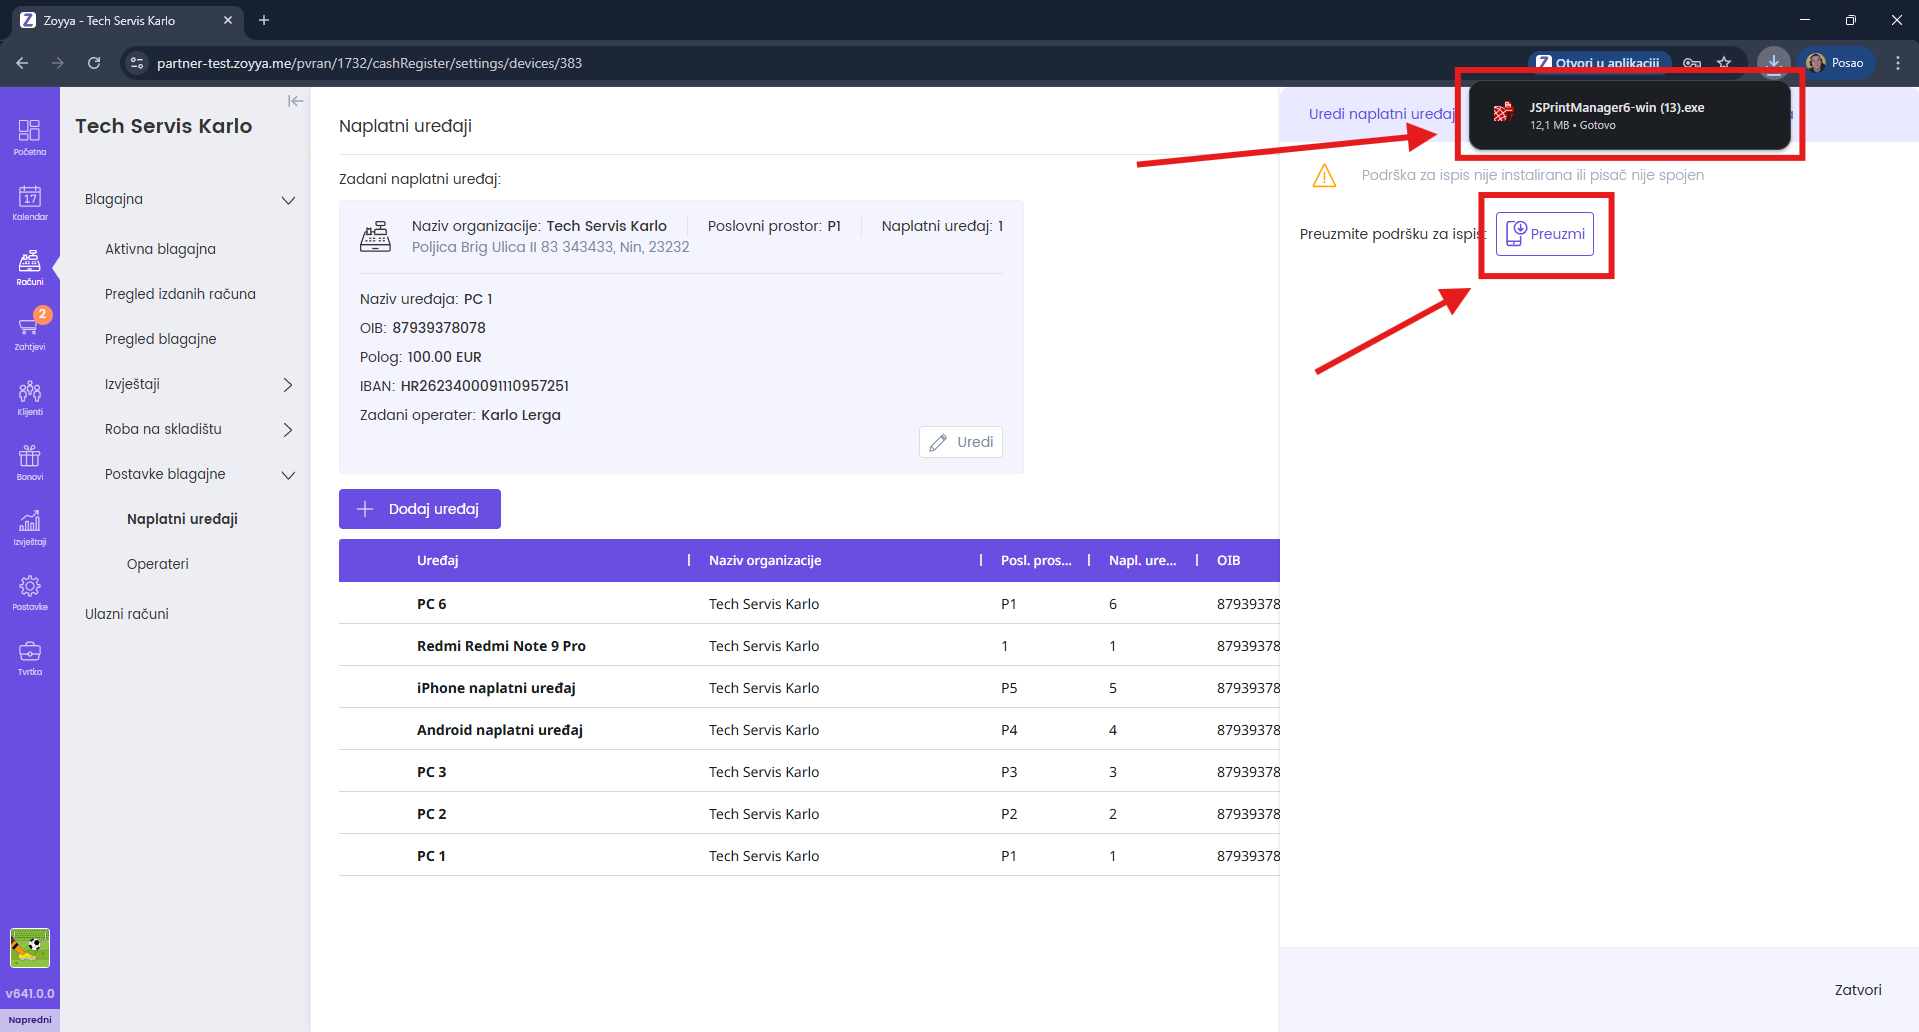1919x1032 pixels.
Task: Click the Preuzmi download button
Action: (x=1545, y=234)
